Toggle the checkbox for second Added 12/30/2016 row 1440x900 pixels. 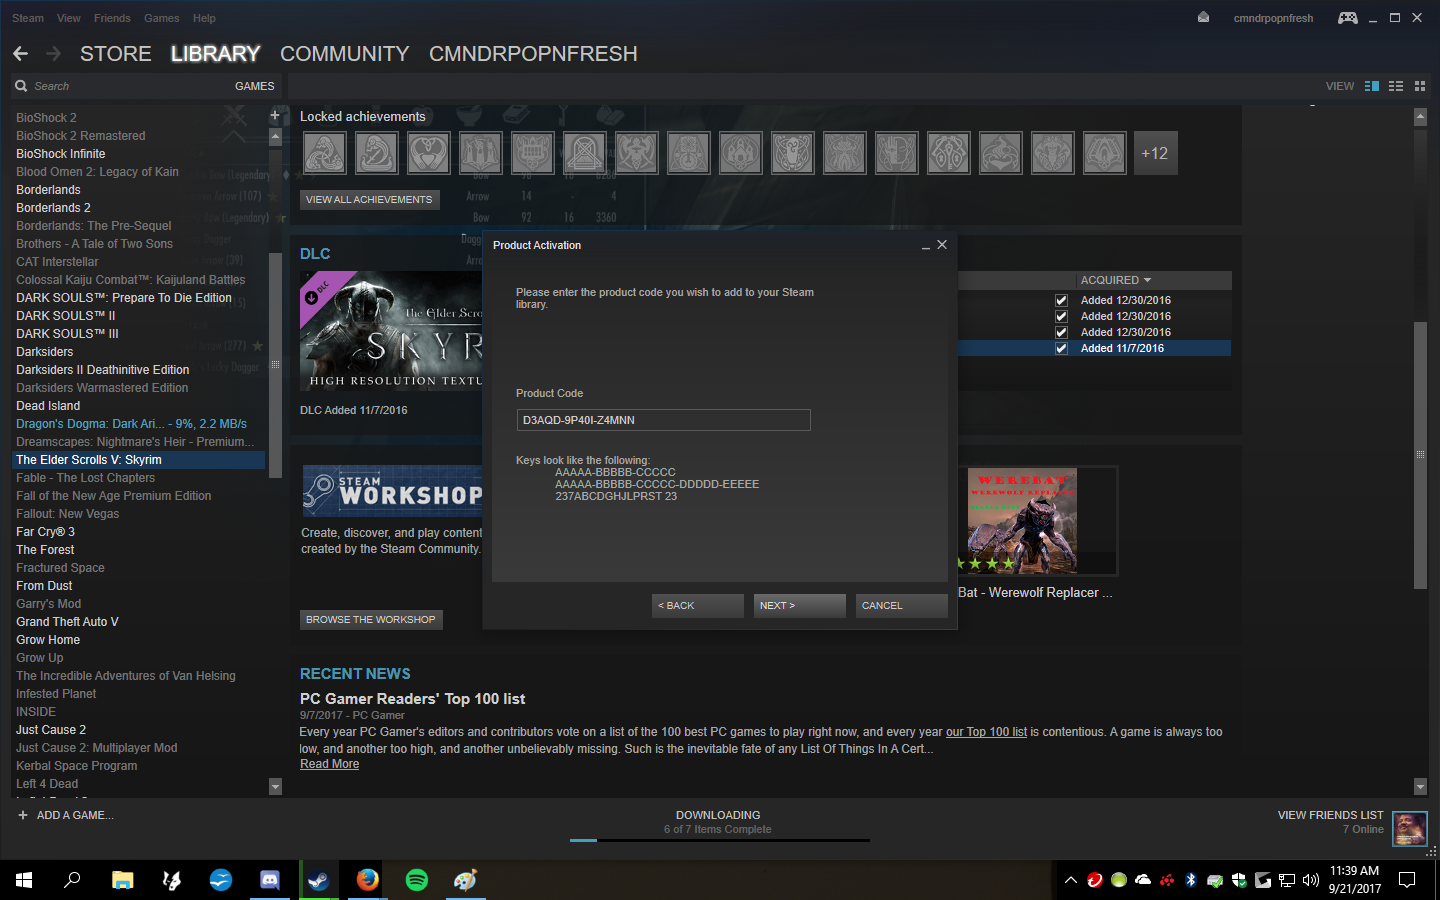coord(1061,316)
